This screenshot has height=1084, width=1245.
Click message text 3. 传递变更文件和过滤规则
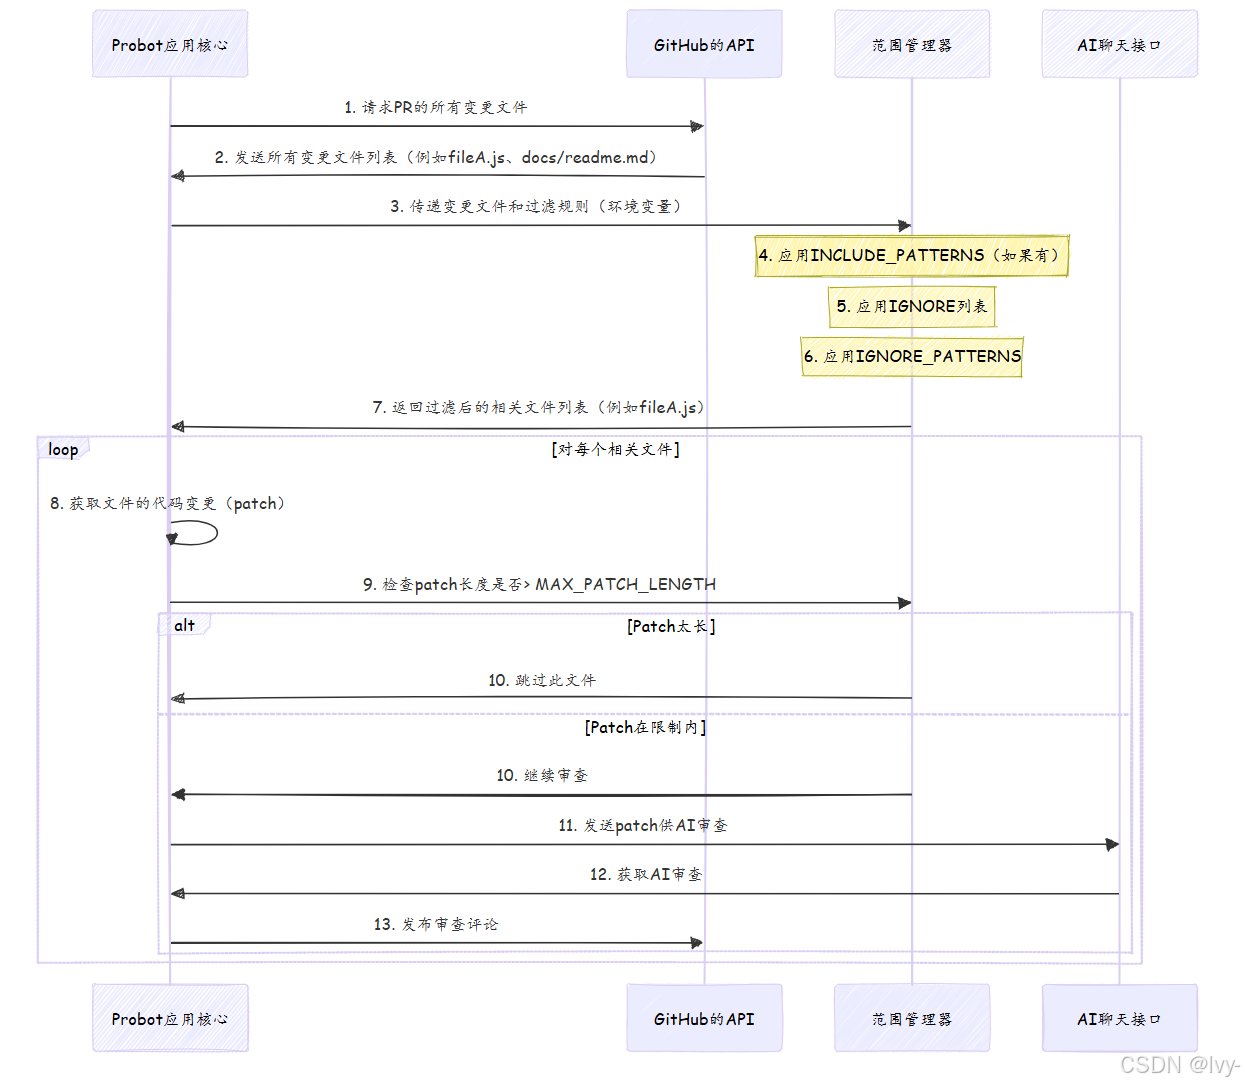[x=537, y=206]
